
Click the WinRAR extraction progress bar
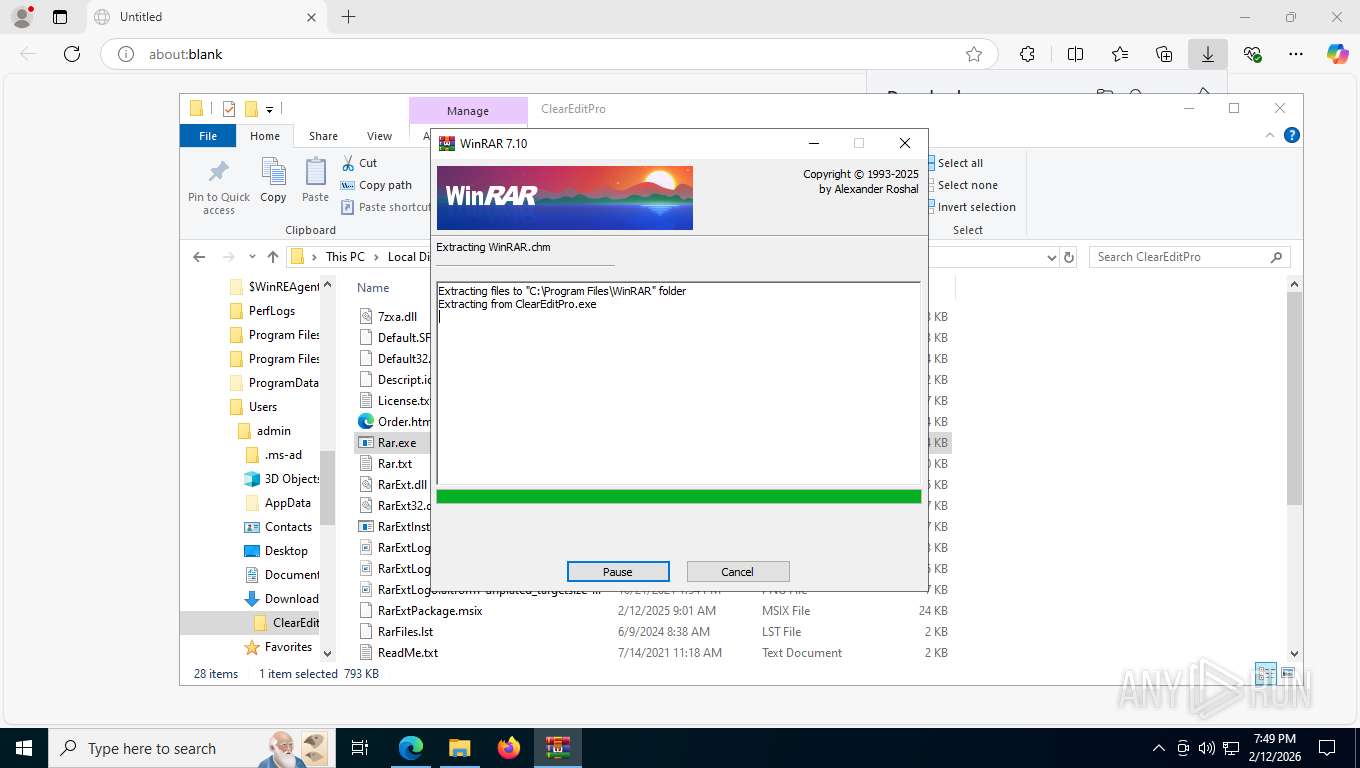[679, 497]
